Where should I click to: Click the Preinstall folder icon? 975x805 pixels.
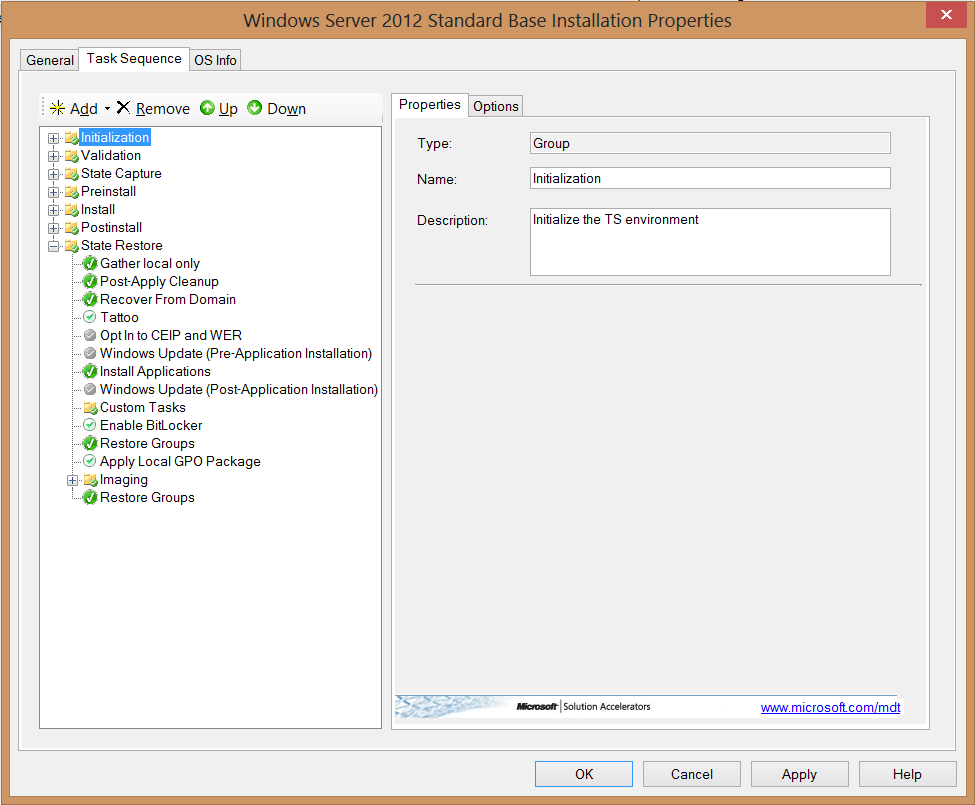[72, 191]
